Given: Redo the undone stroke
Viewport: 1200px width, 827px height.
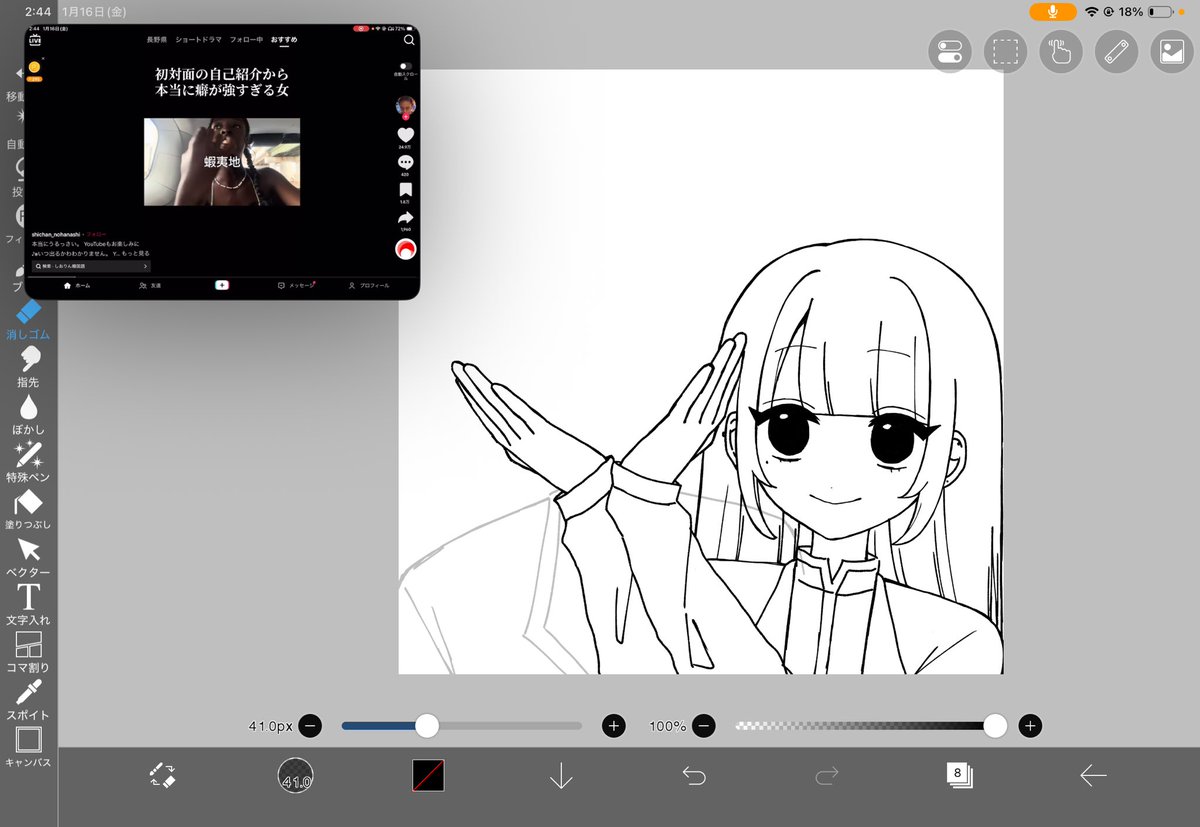Looking at the screenshot, I should [827, 775].
